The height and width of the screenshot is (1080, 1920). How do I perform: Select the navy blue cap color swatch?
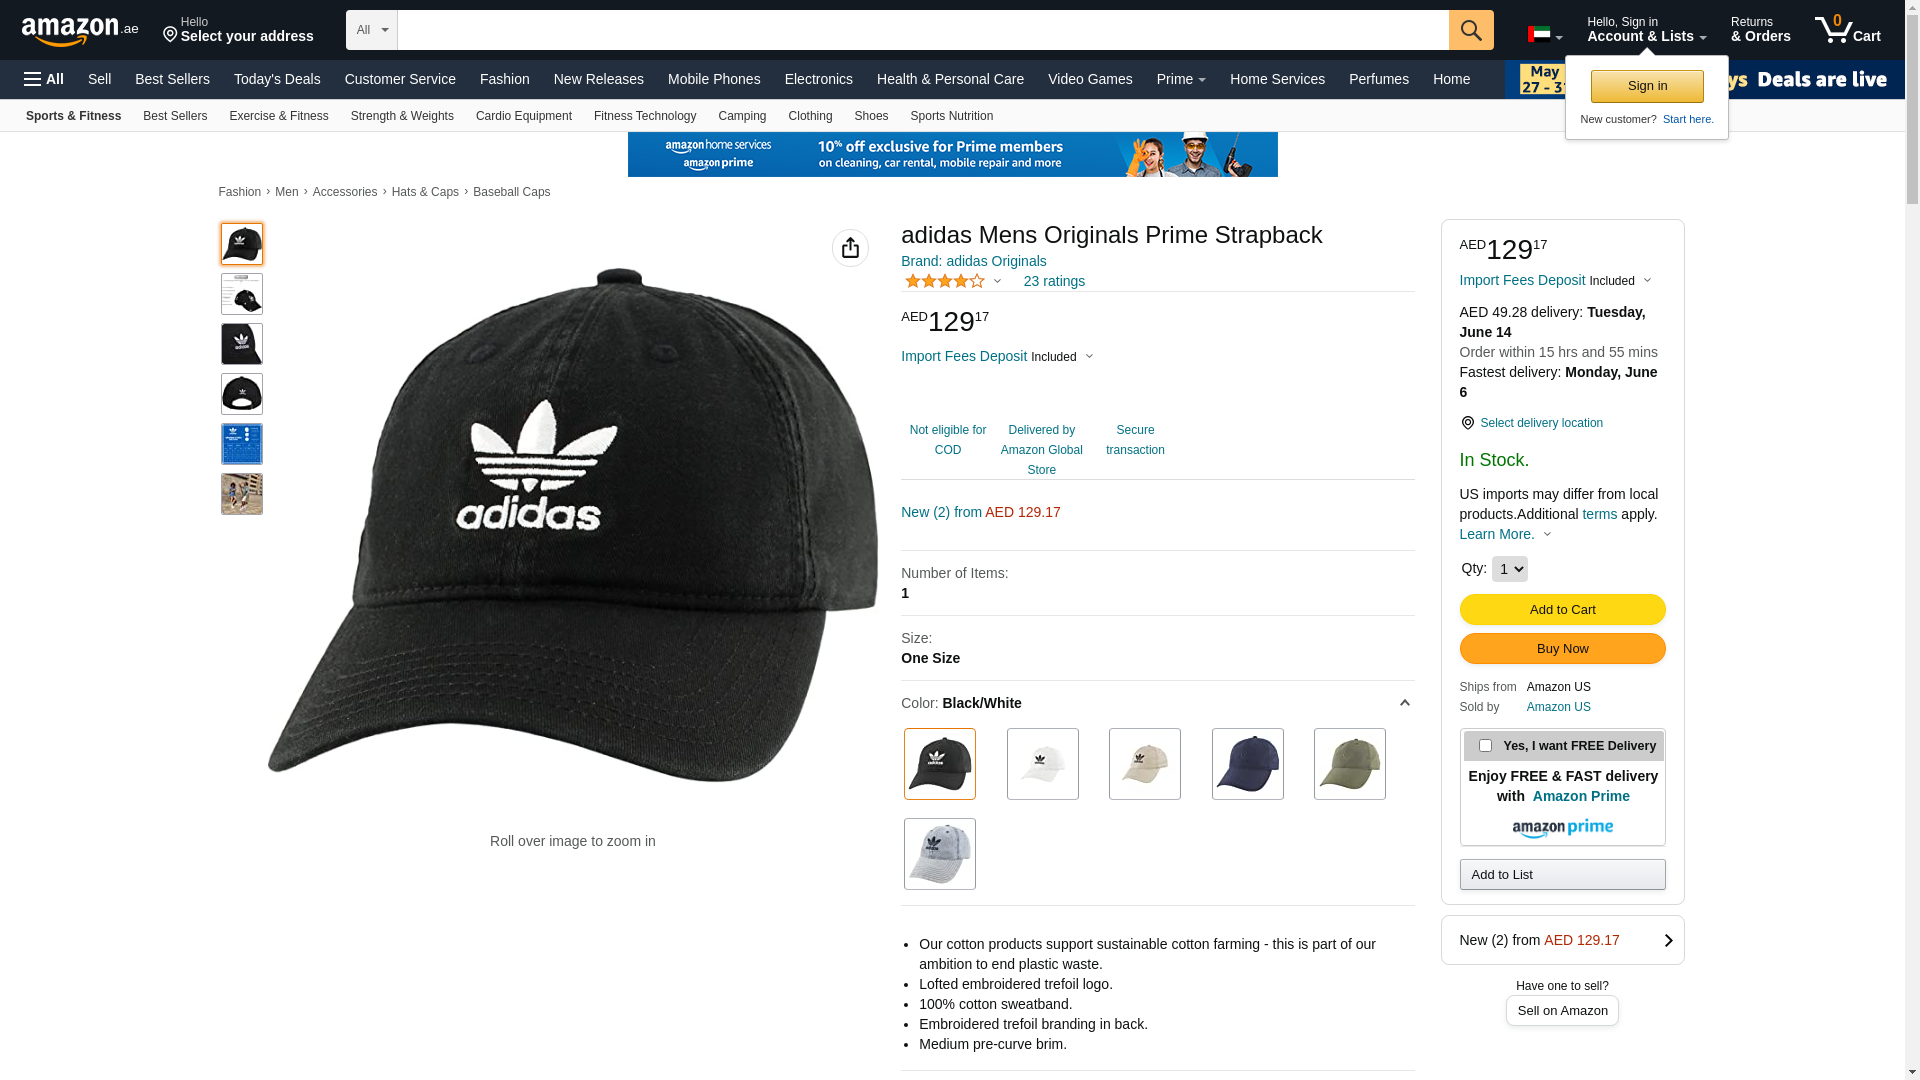[1247, 764]
